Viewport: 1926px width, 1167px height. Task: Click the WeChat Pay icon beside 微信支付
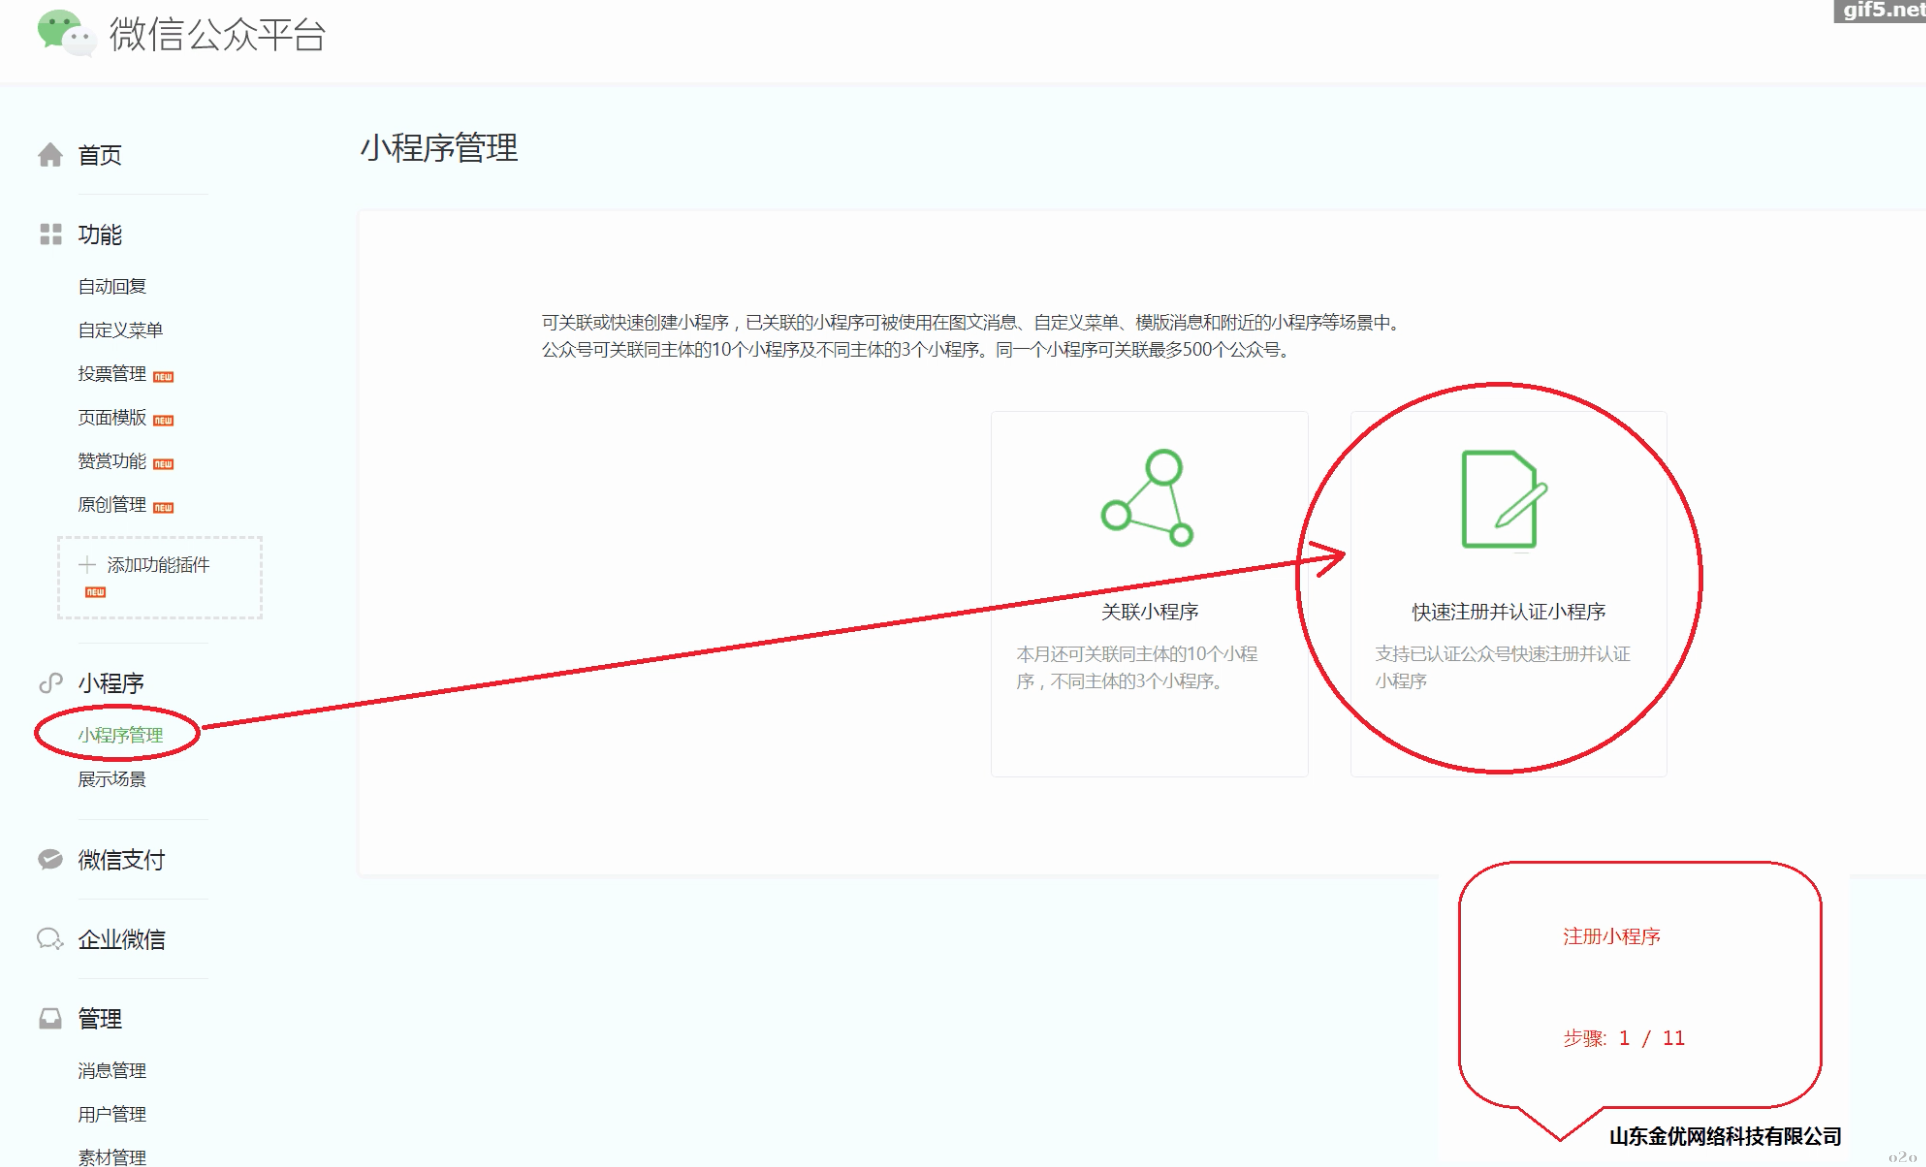click(50, 860)
